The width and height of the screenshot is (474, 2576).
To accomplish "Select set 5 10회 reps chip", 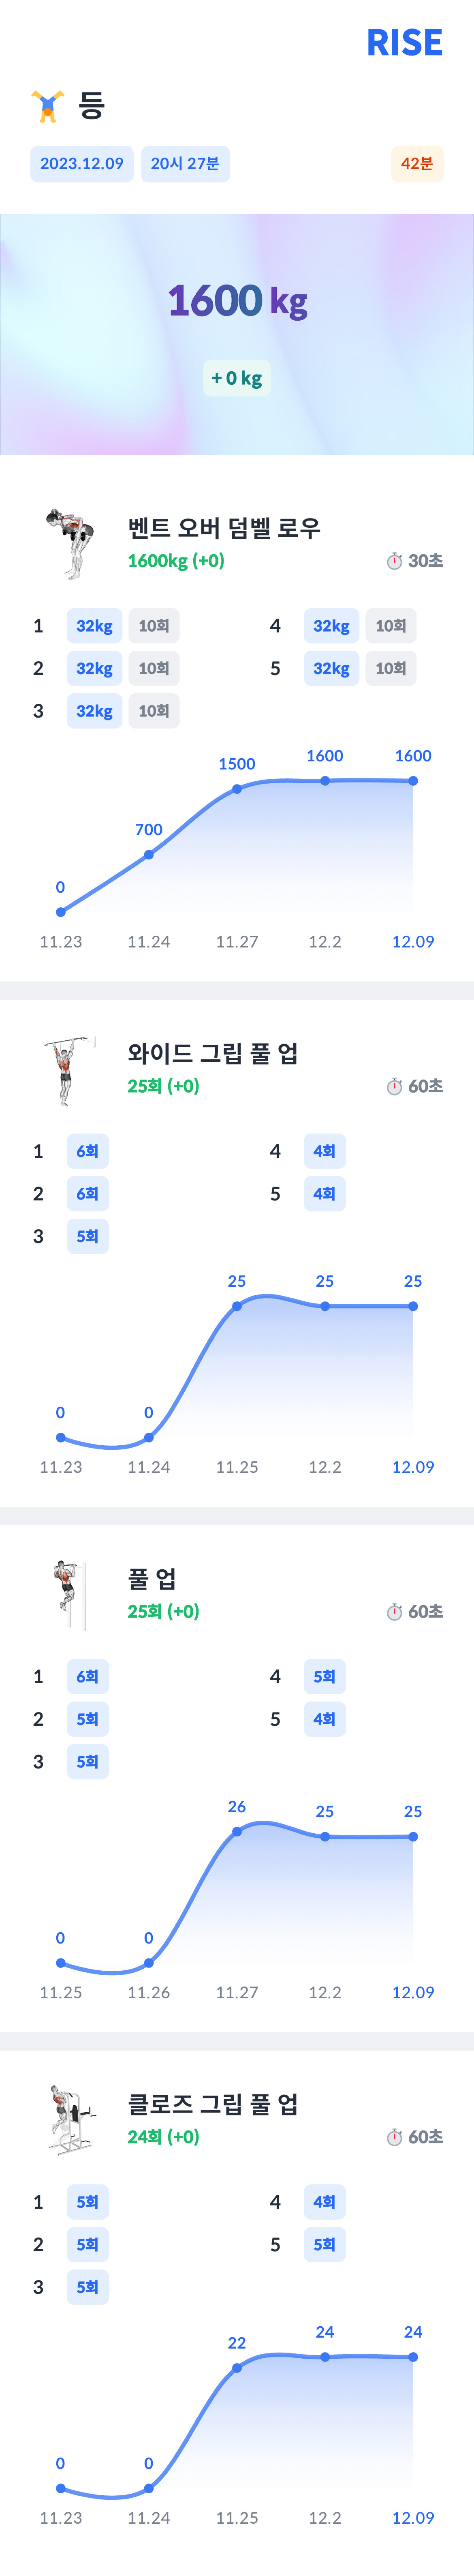I will tap(391, 669).
